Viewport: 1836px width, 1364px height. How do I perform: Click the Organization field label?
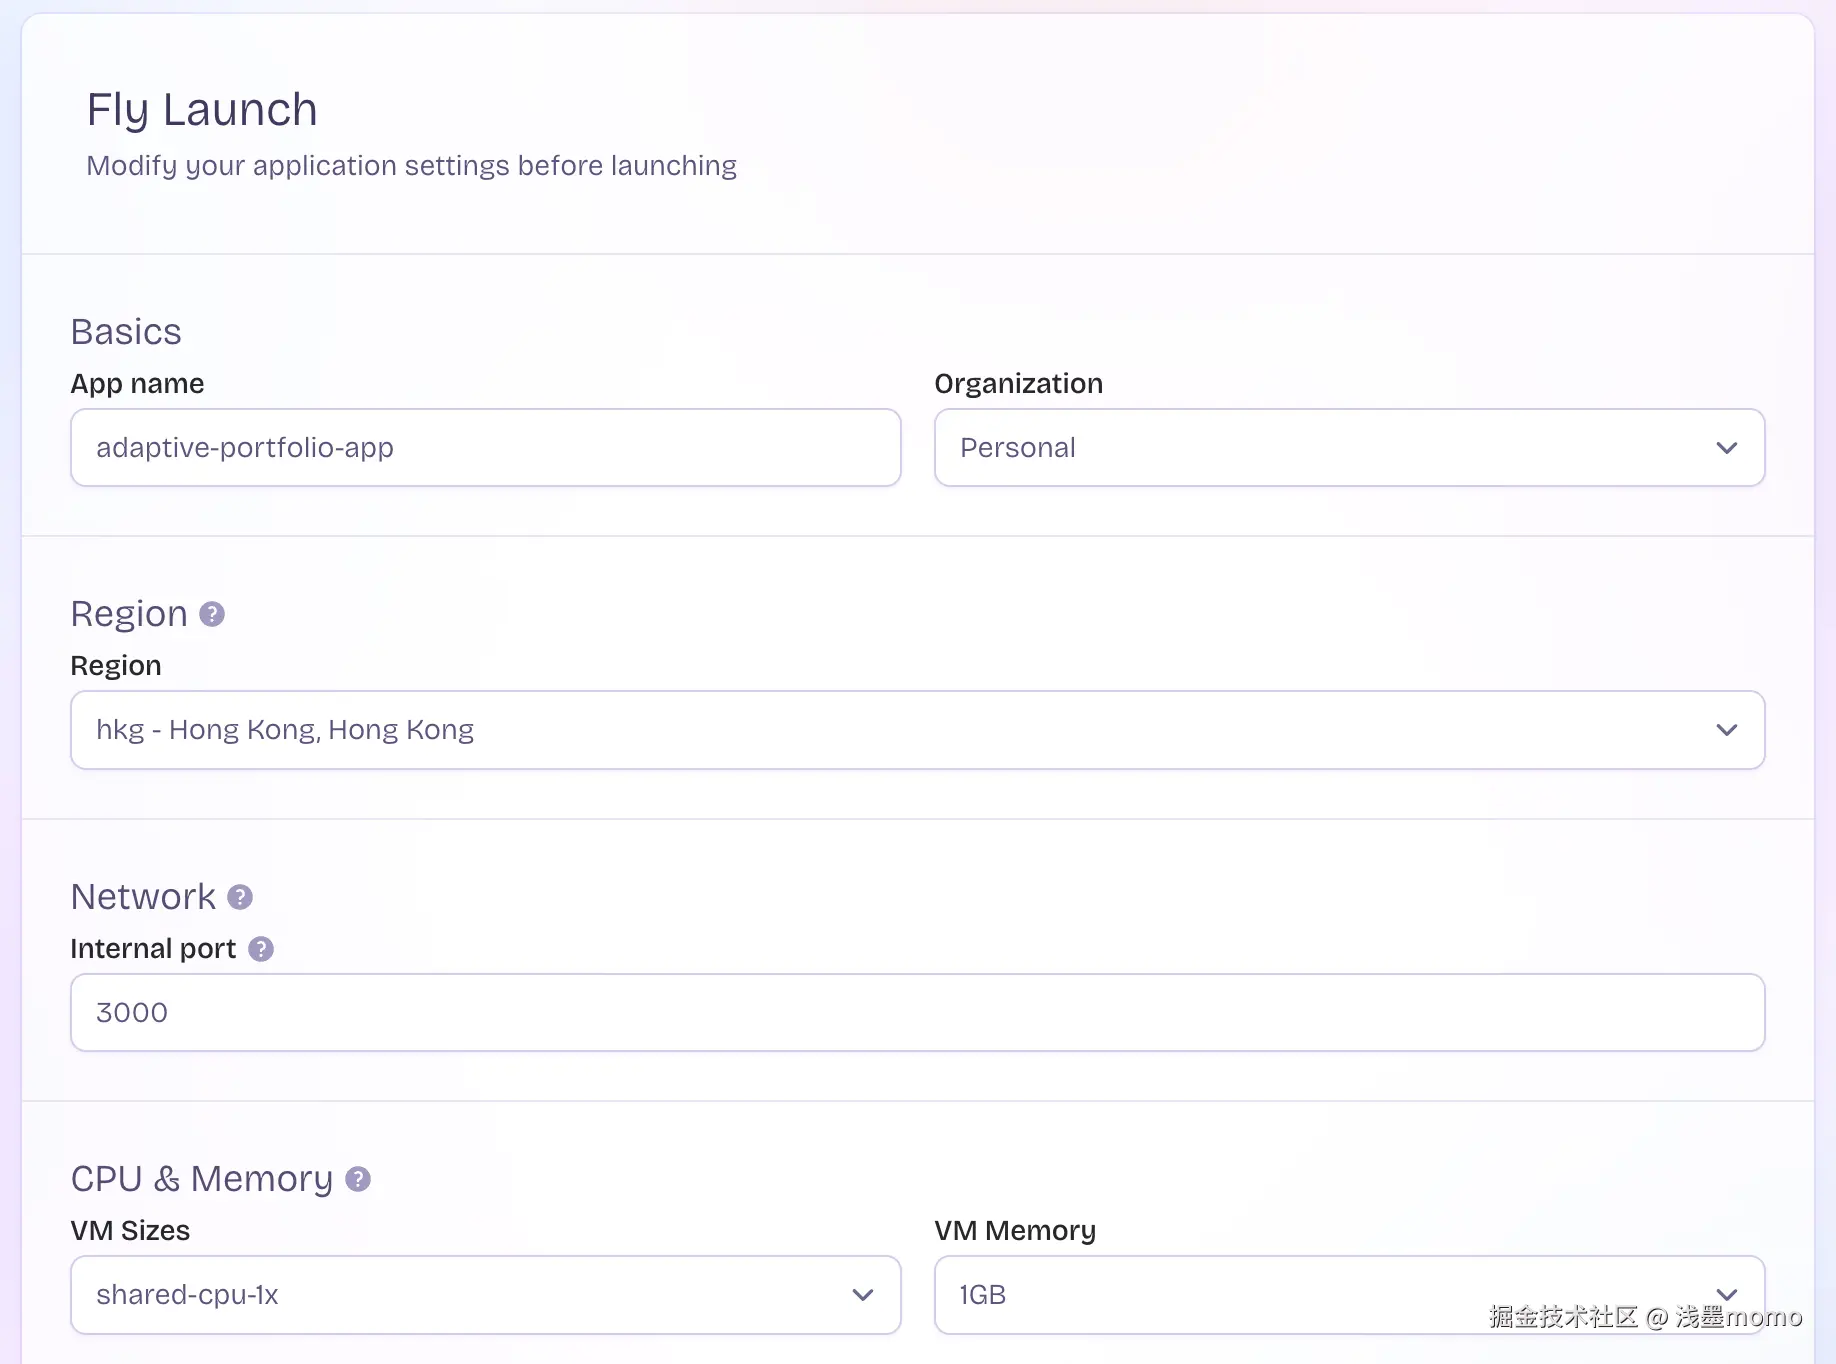point(1018,384)
